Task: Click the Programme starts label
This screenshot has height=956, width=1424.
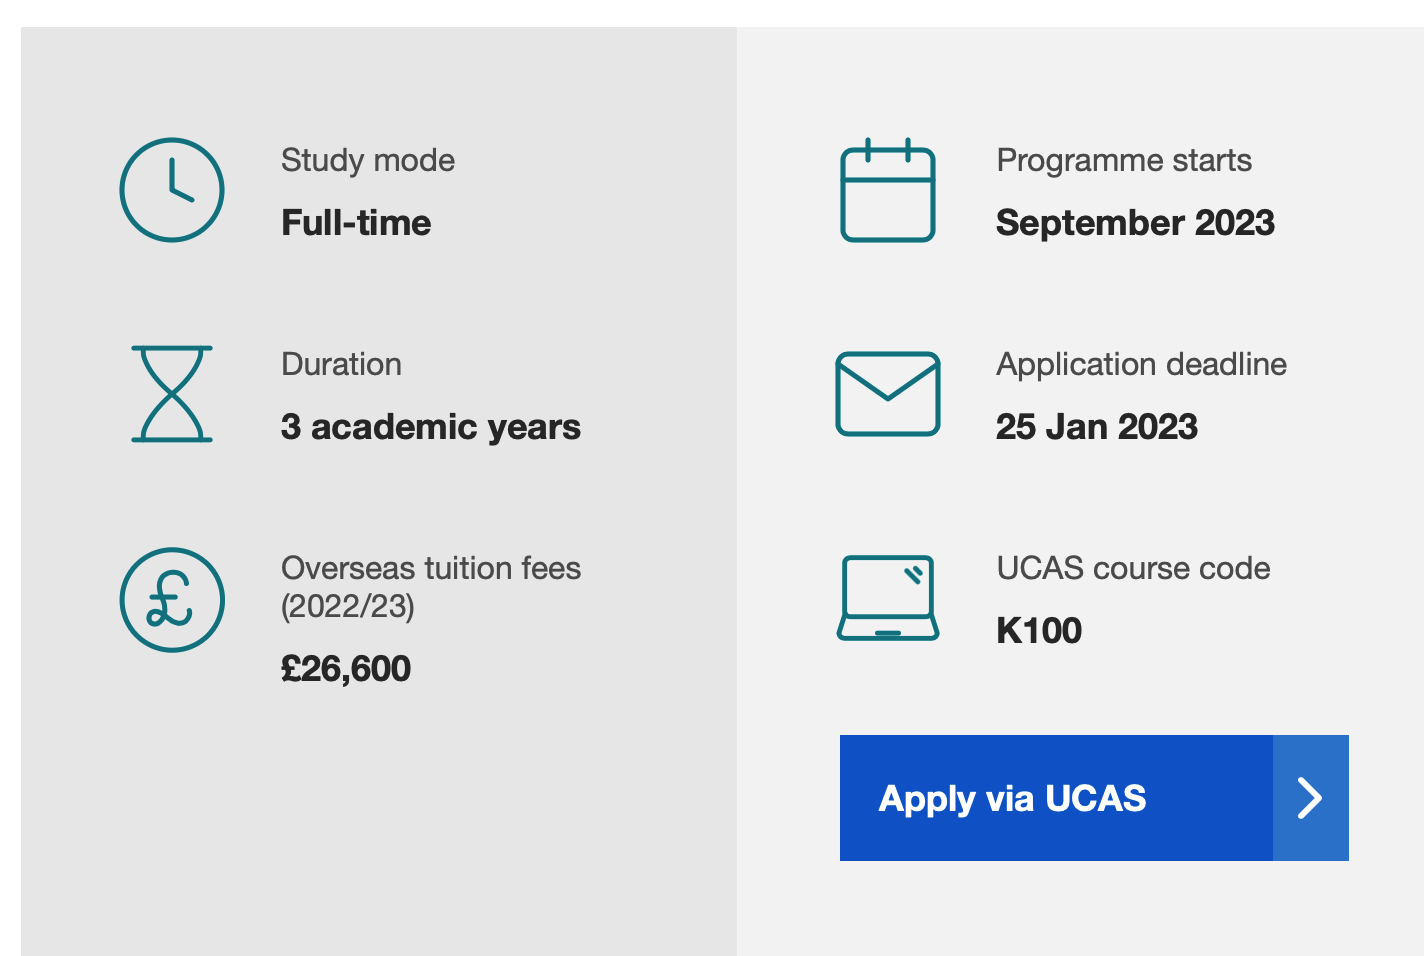Action: [x=1124, y=160]
